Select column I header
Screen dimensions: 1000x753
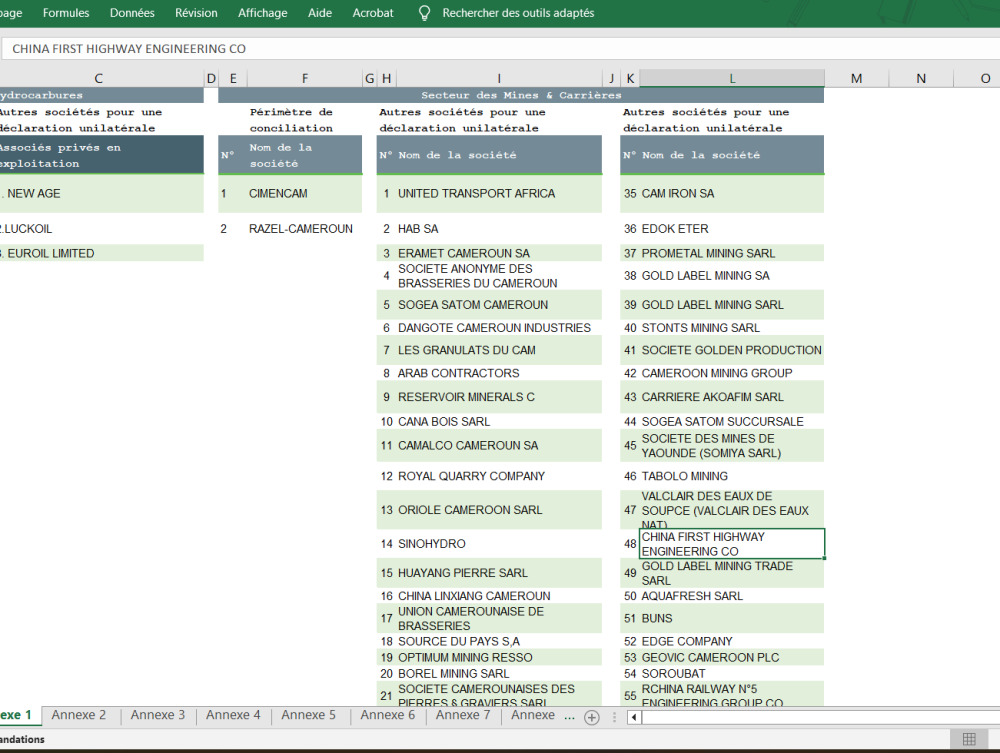tap(499, 78)
